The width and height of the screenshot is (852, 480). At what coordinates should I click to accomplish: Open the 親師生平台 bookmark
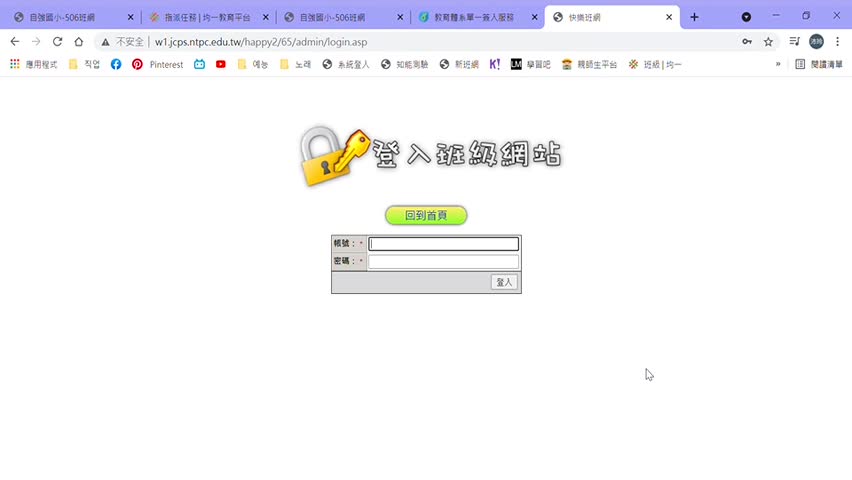[589, 64]
